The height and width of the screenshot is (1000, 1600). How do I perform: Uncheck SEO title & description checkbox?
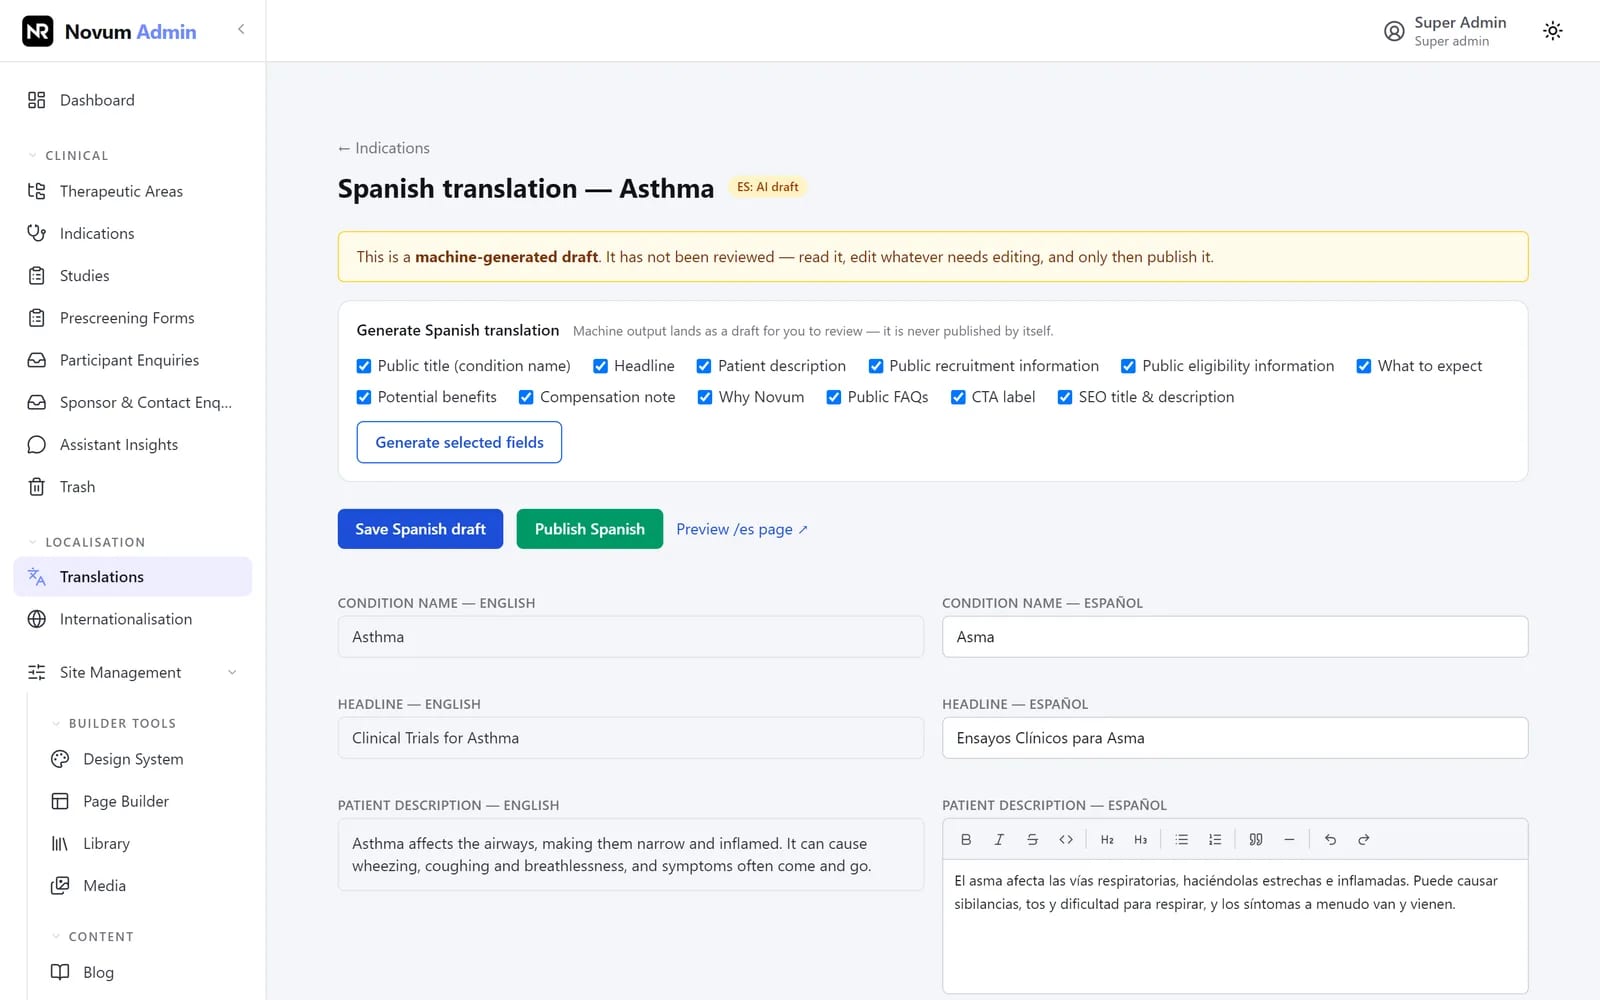click(x=1065, y=397)
